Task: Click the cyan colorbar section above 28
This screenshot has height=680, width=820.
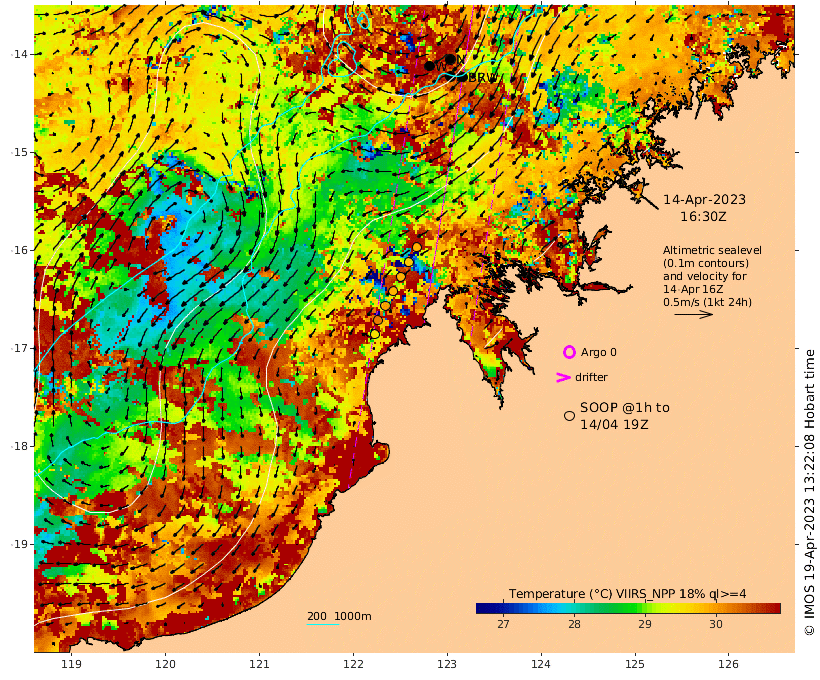Action: 567,608
